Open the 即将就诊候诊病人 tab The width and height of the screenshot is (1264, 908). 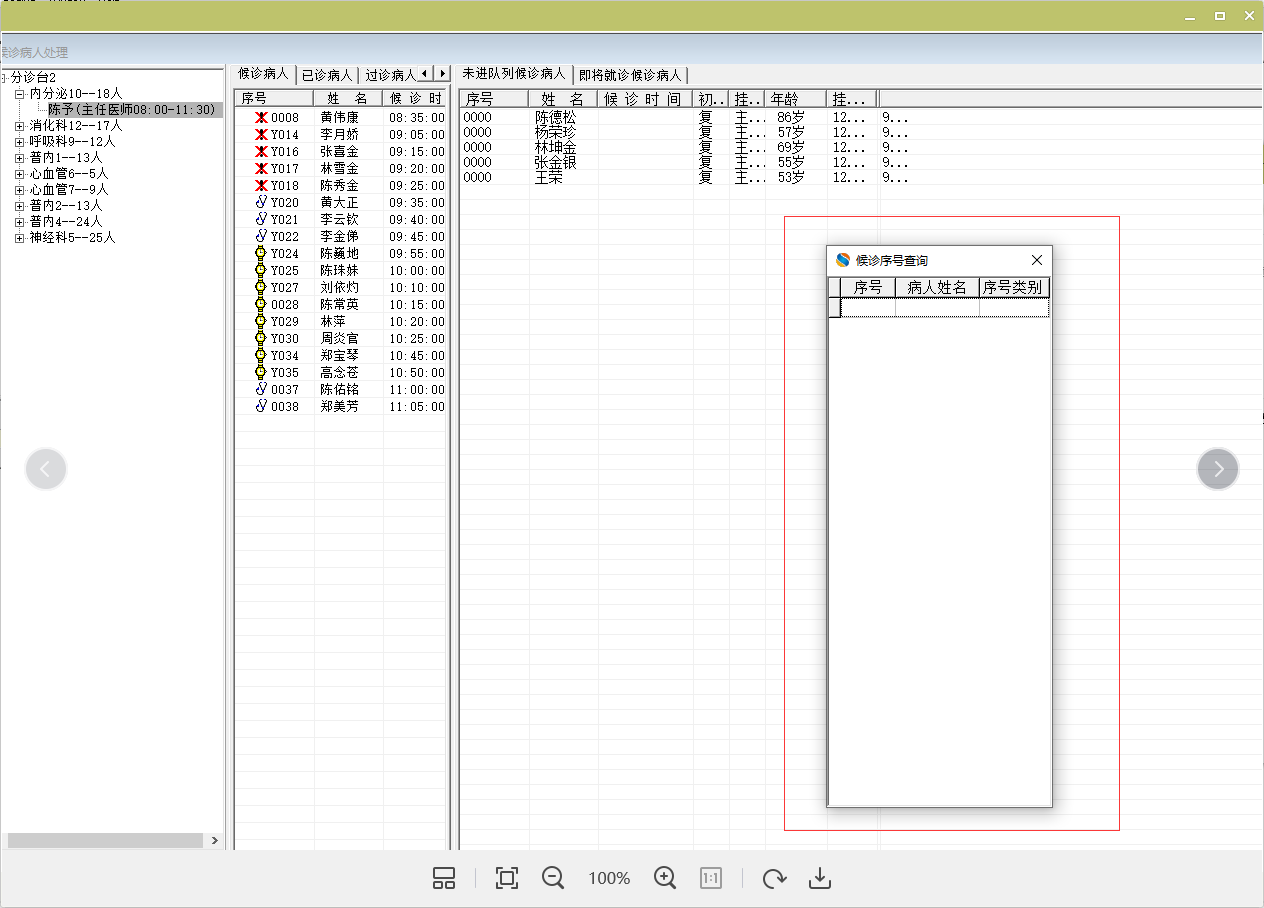point(630,75)
